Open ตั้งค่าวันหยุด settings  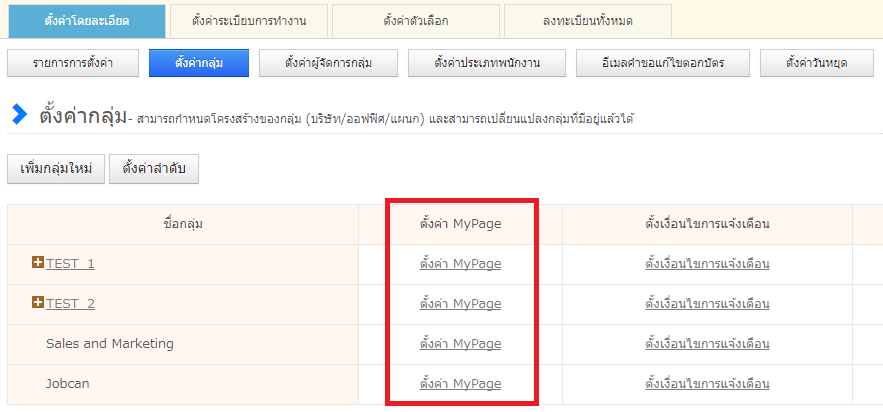[x=817, y=63]
